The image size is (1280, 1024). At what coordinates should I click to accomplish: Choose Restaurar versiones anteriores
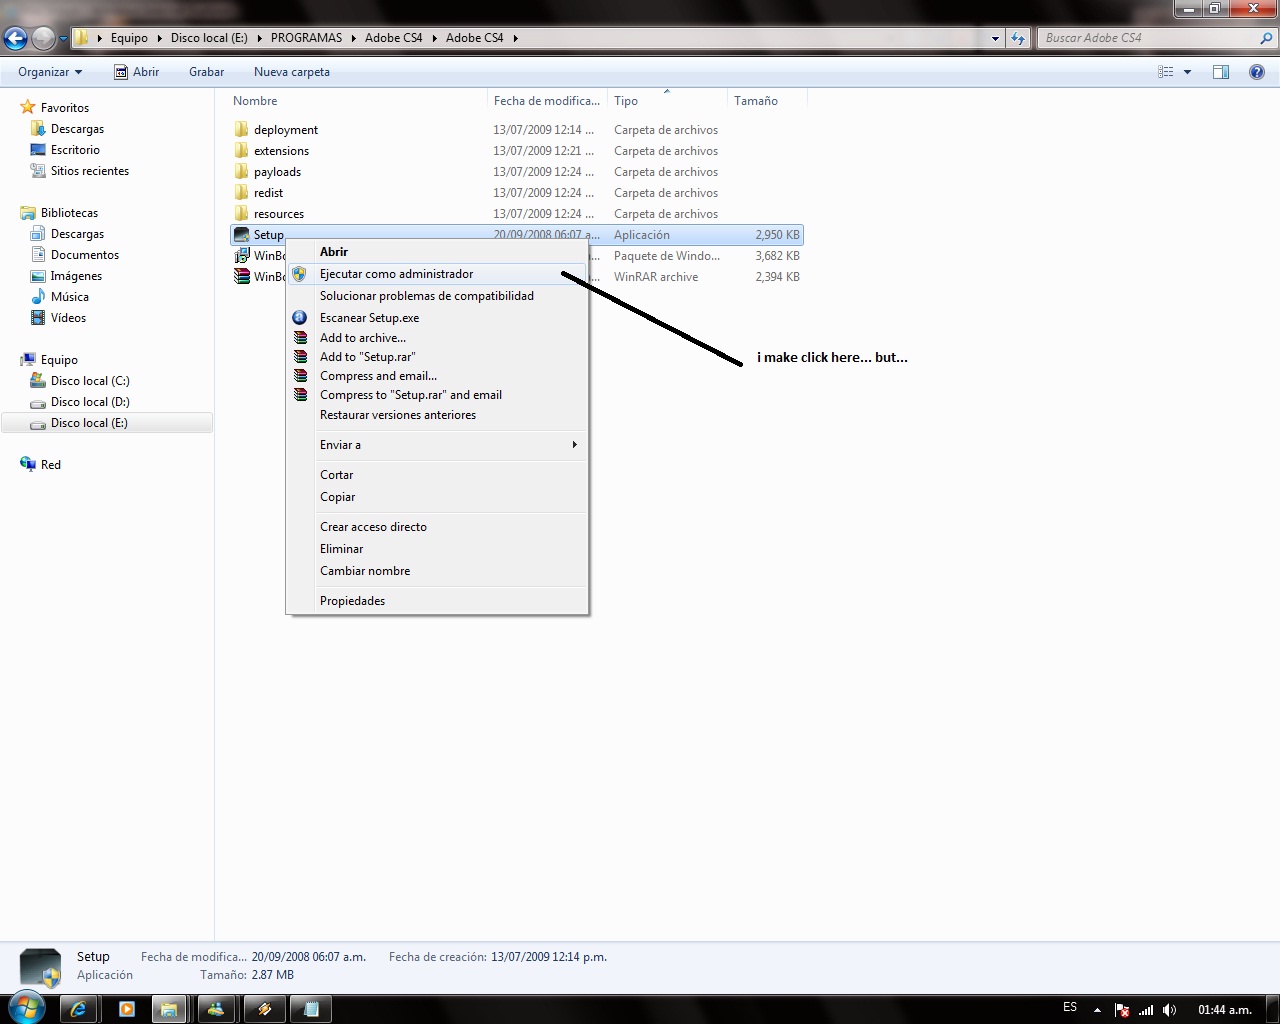(x=437, y=415)
